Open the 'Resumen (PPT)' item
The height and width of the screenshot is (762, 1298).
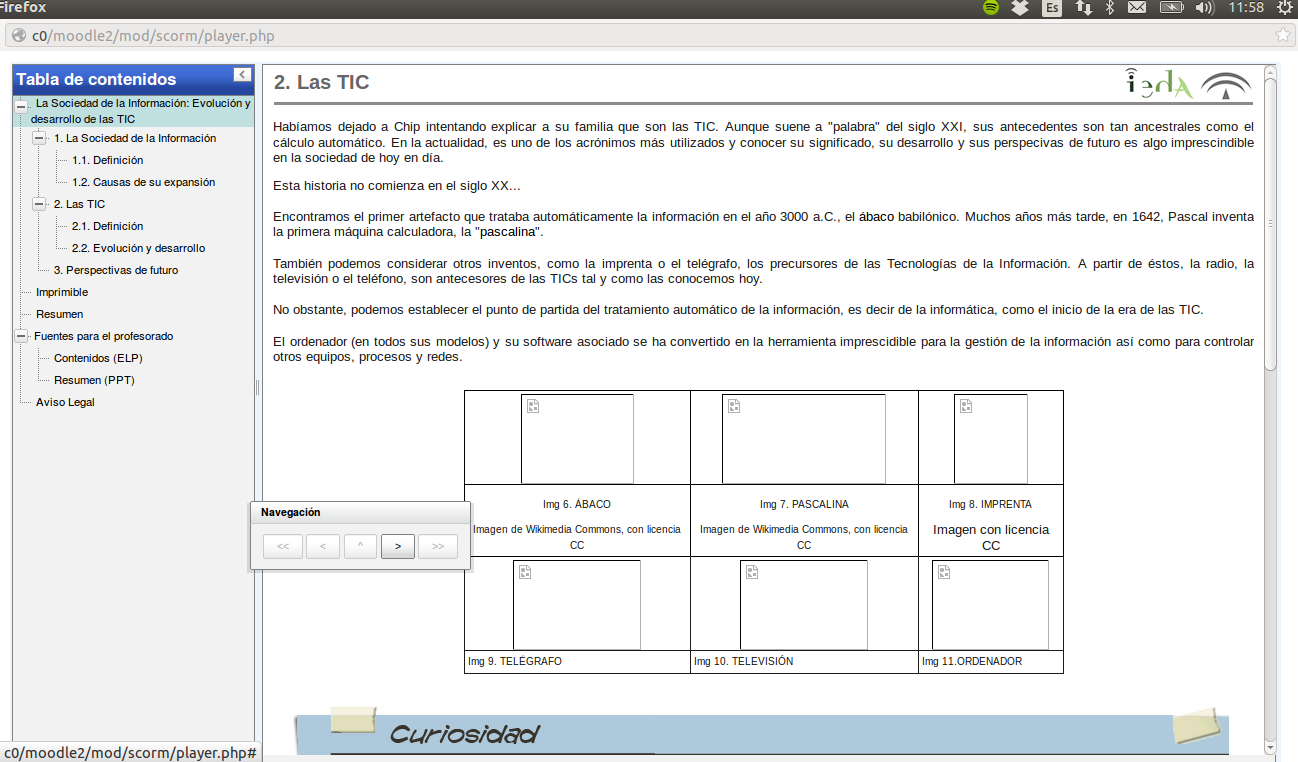point(94,380)
